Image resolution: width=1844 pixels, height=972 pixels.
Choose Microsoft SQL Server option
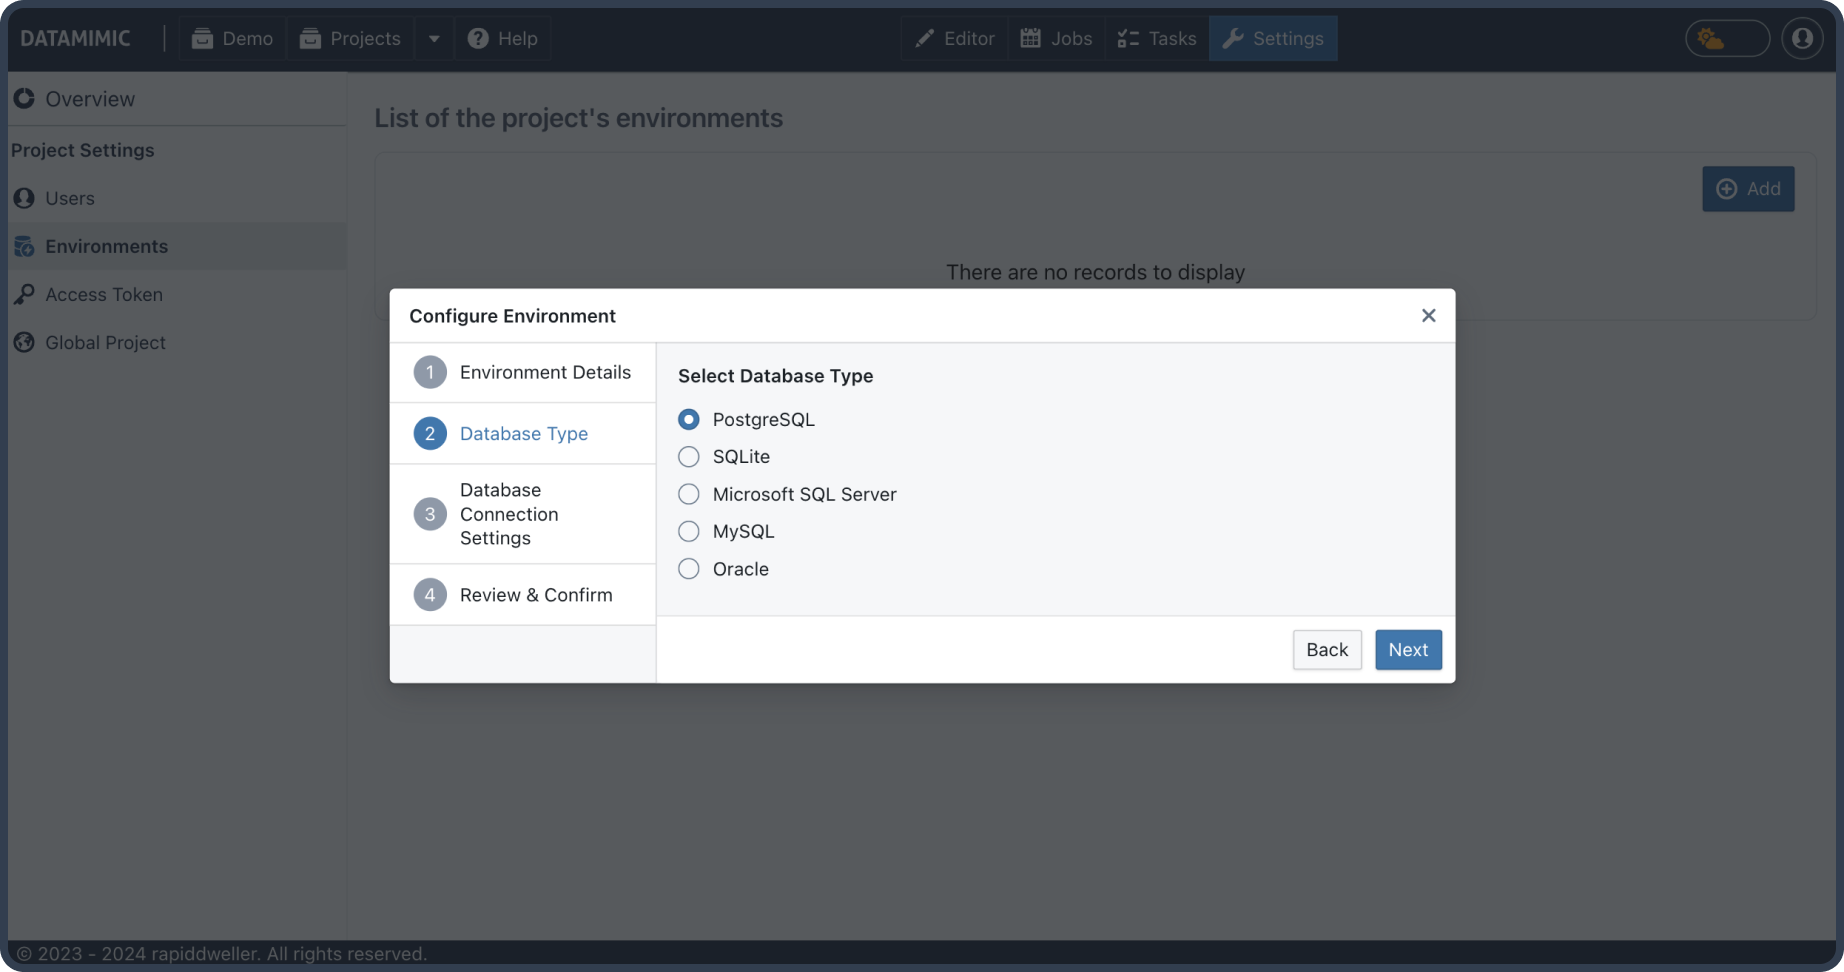689,494
